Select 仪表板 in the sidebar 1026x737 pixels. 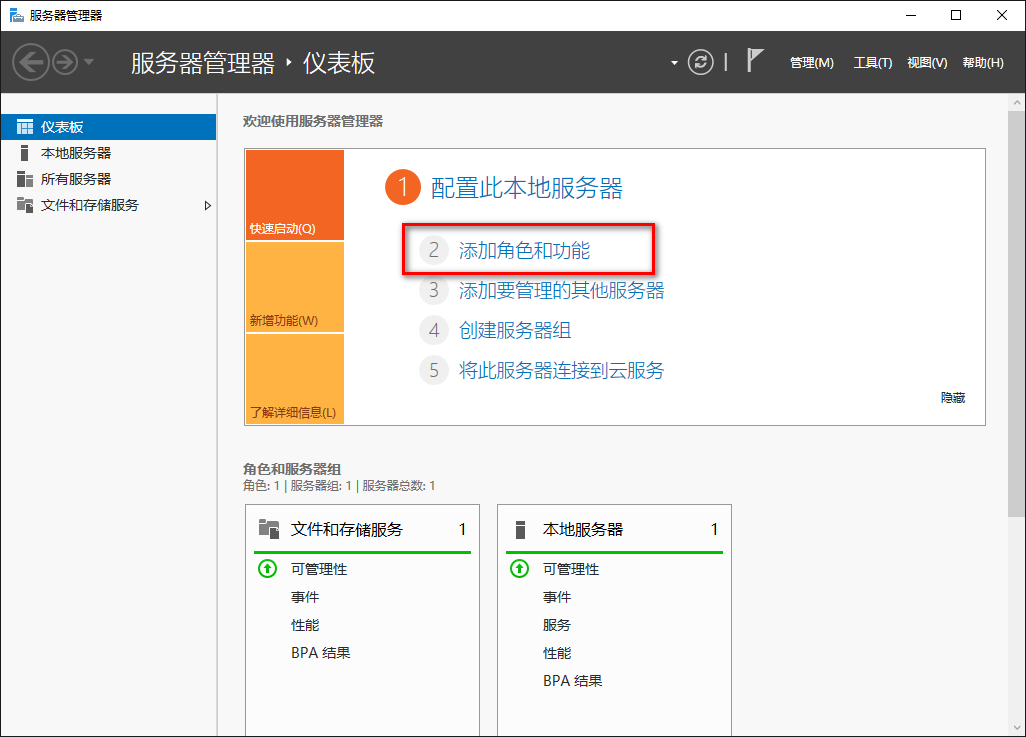pyautogui.click(x=109, y=127)
